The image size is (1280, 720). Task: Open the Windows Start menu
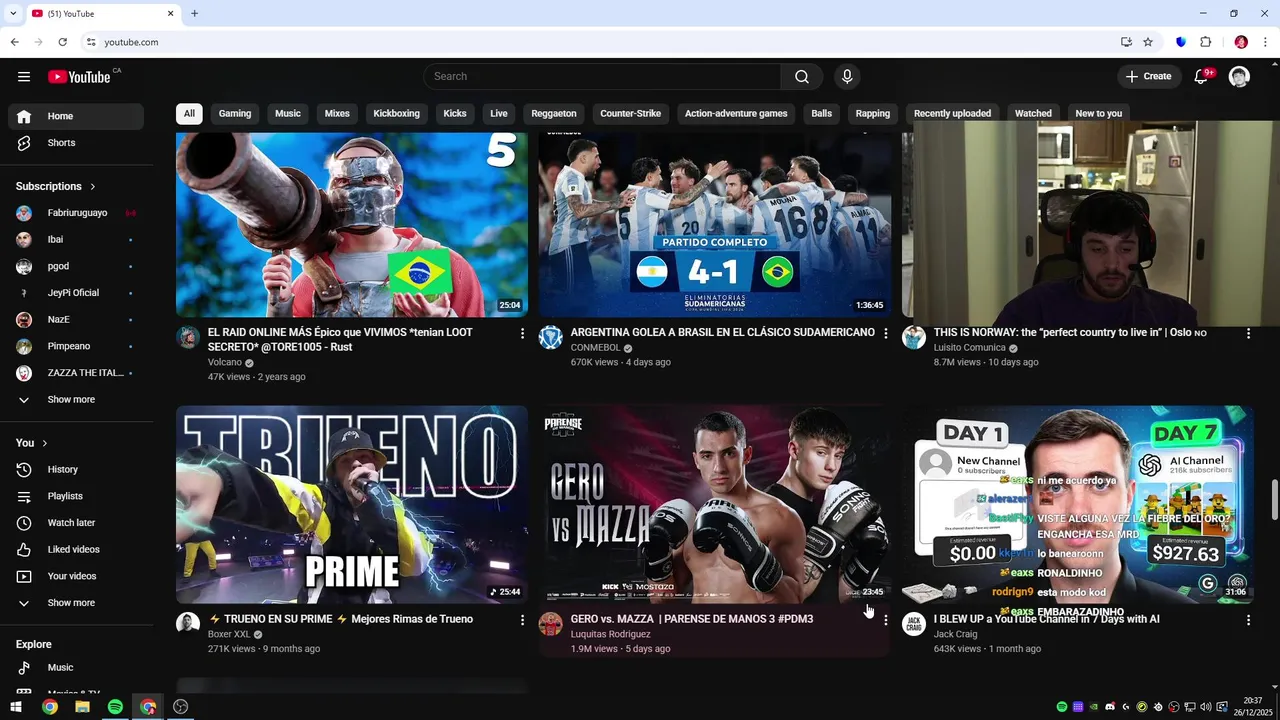16,707
